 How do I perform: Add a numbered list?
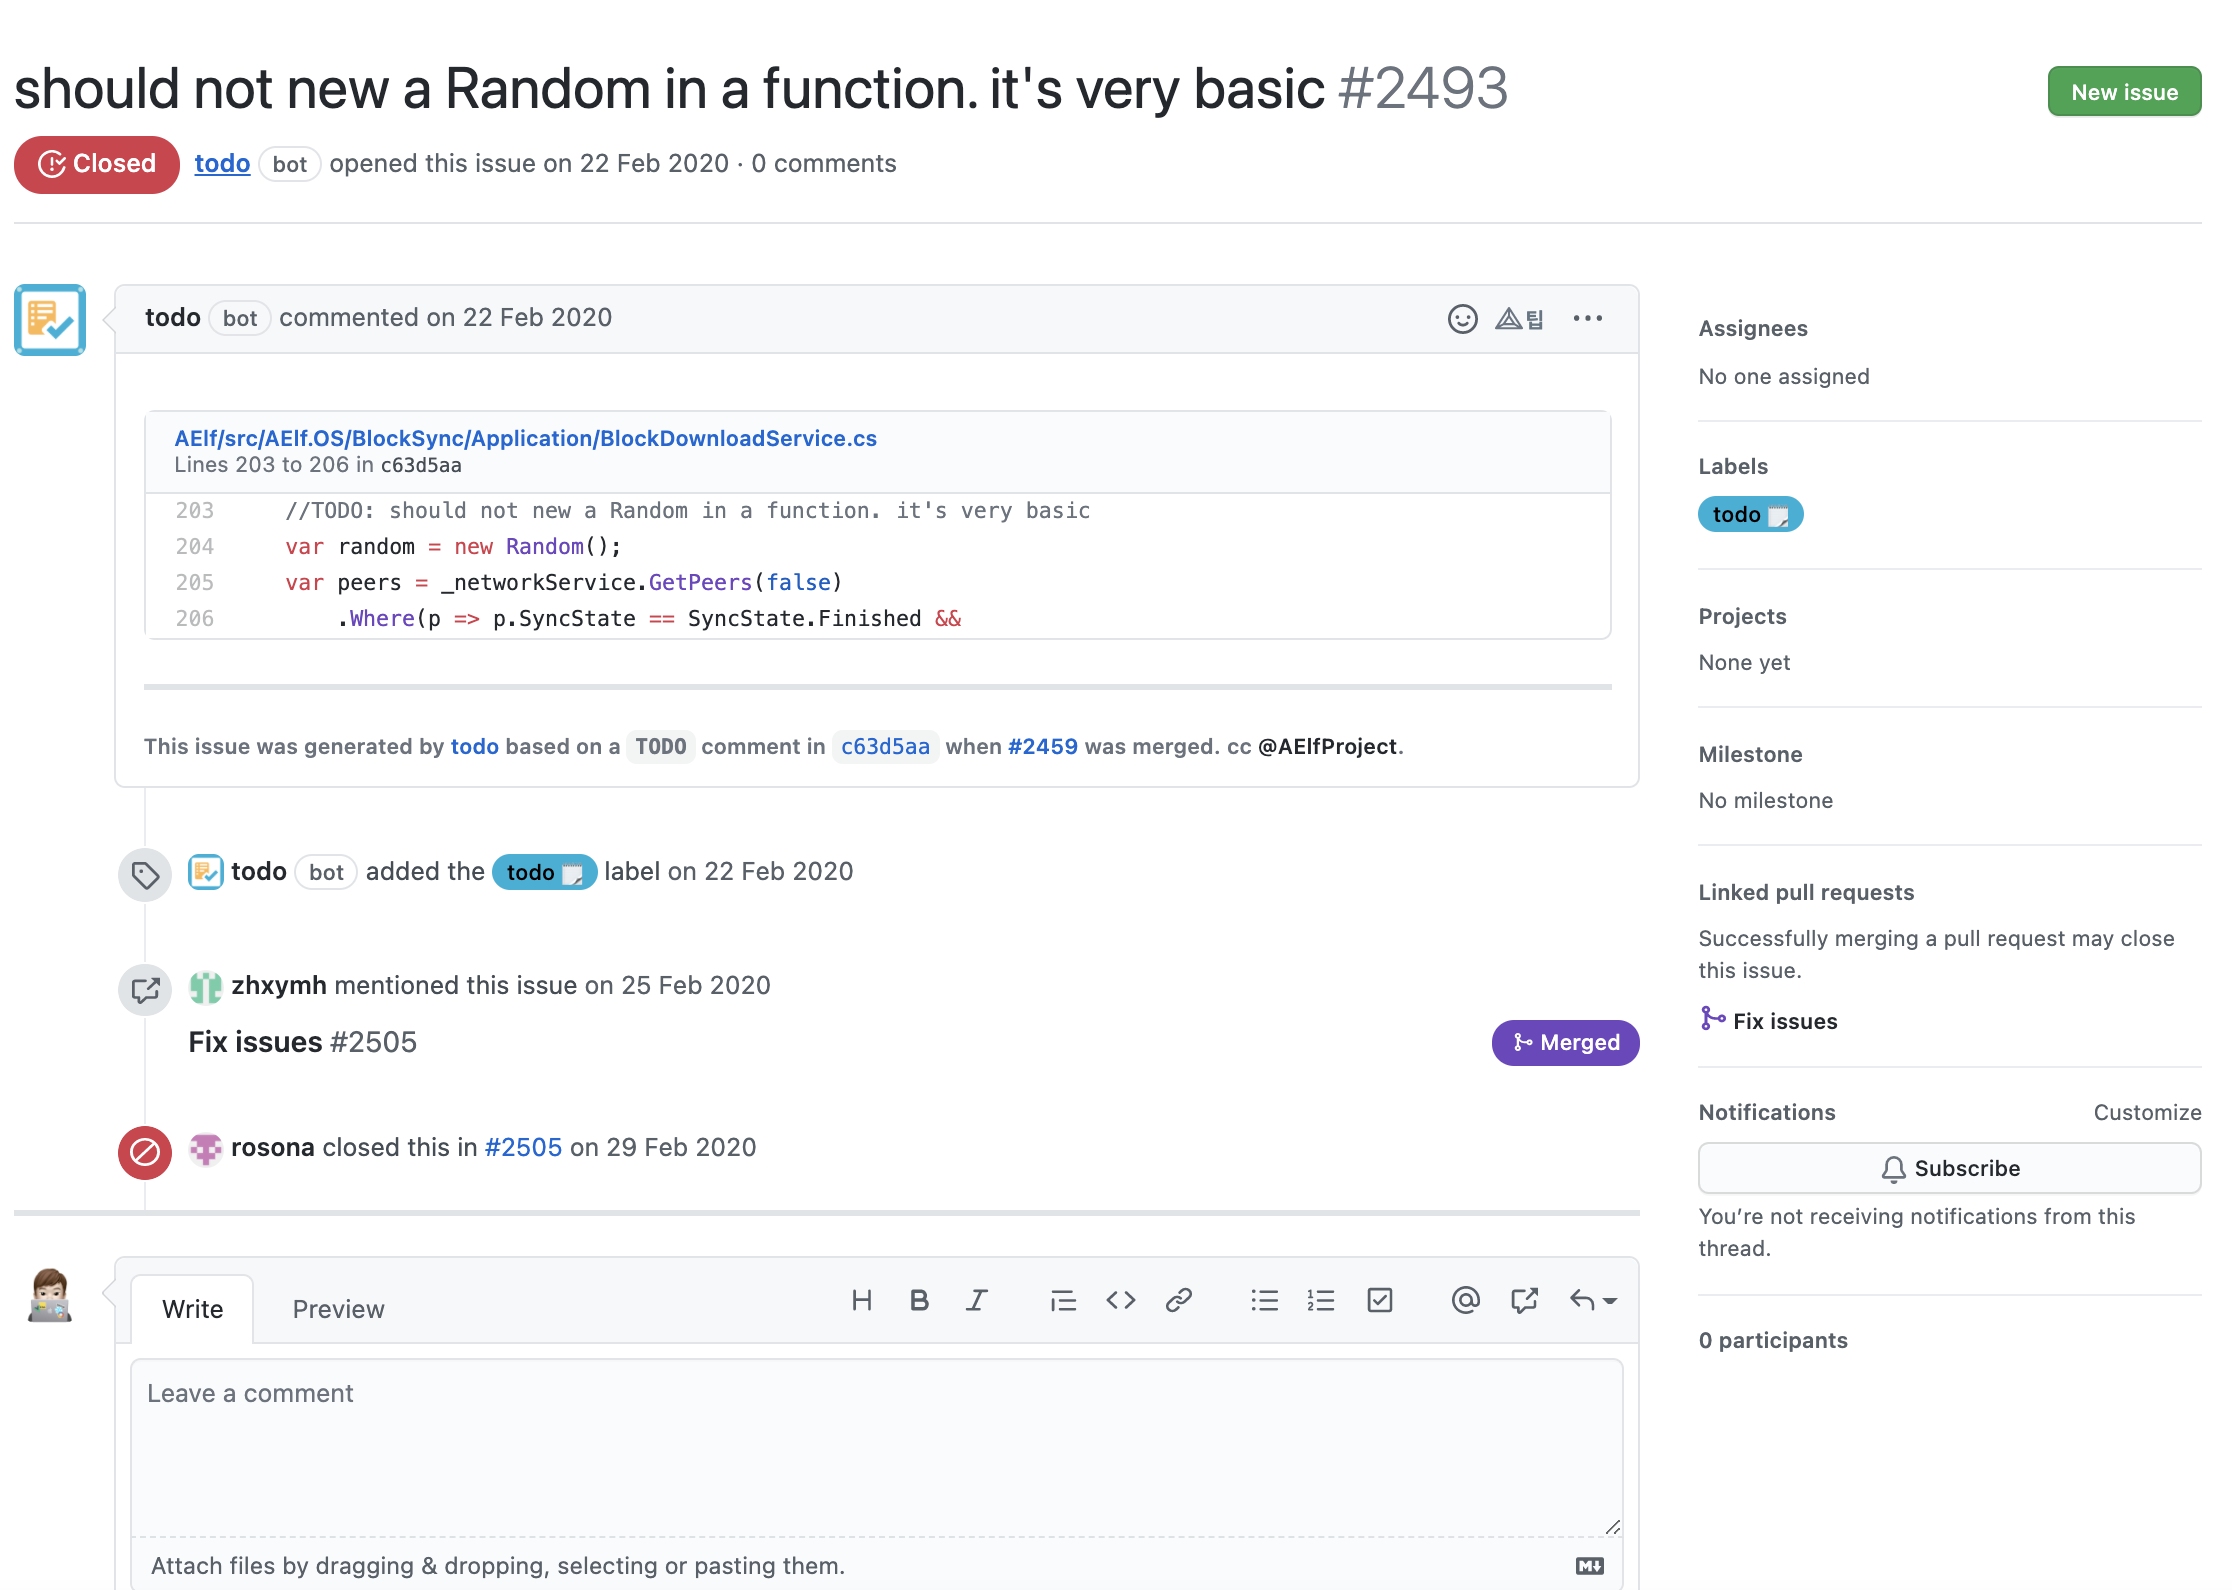(1321, 1300)
